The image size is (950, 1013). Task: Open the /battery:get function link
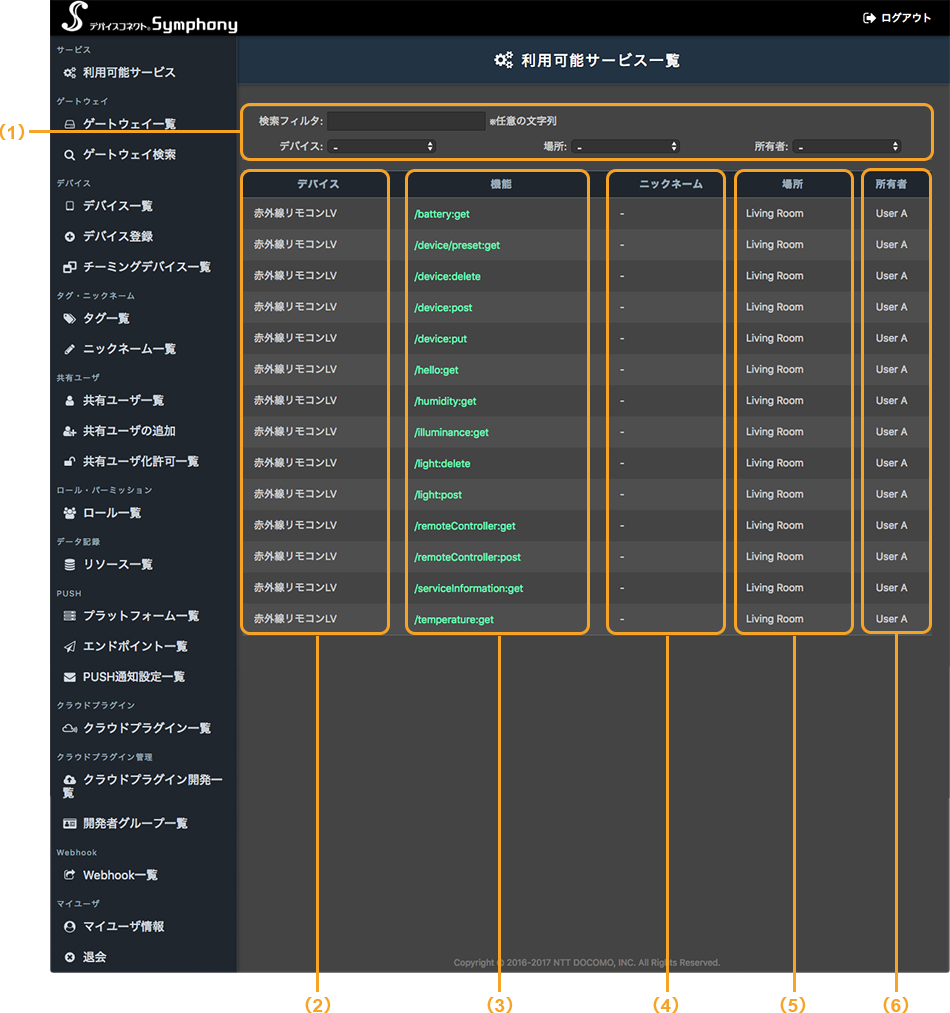pos(441,214)
